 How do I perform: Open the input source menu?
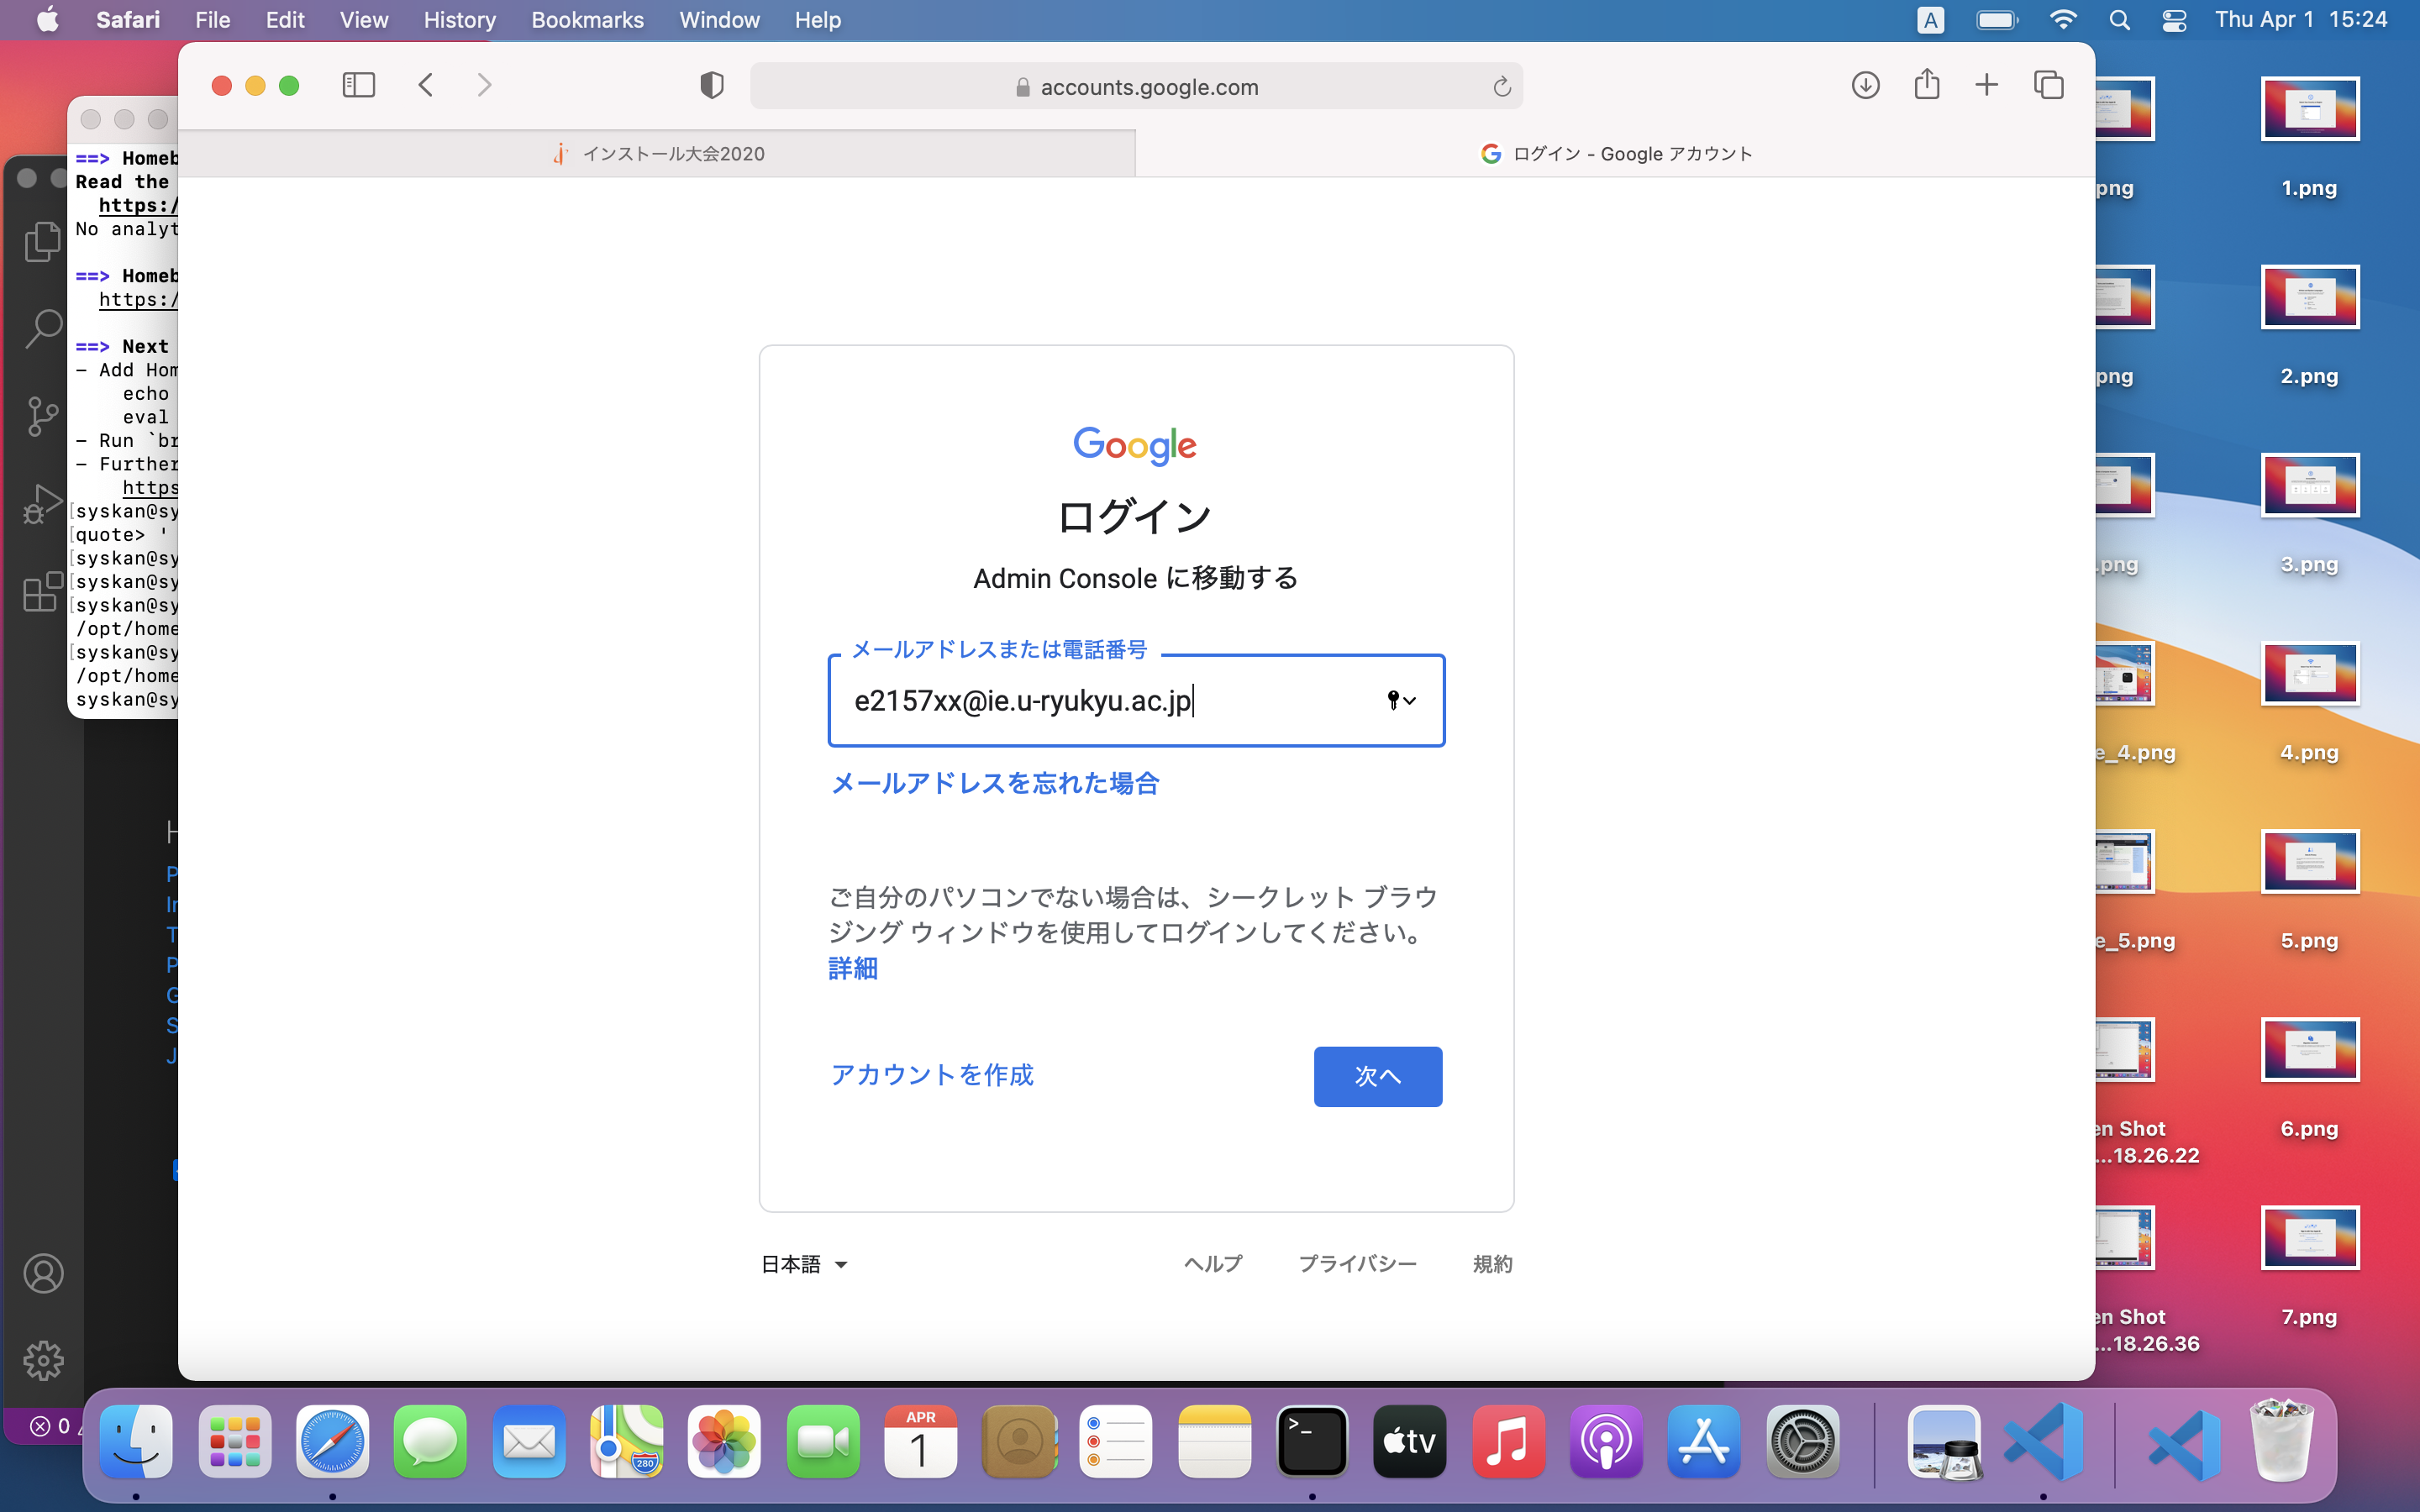(1930, 20)
